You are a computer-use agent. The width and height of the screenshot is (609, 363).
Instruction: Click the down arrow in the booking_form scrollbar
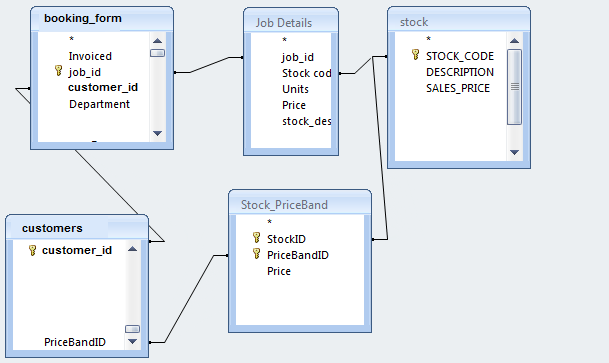[157, 134]
